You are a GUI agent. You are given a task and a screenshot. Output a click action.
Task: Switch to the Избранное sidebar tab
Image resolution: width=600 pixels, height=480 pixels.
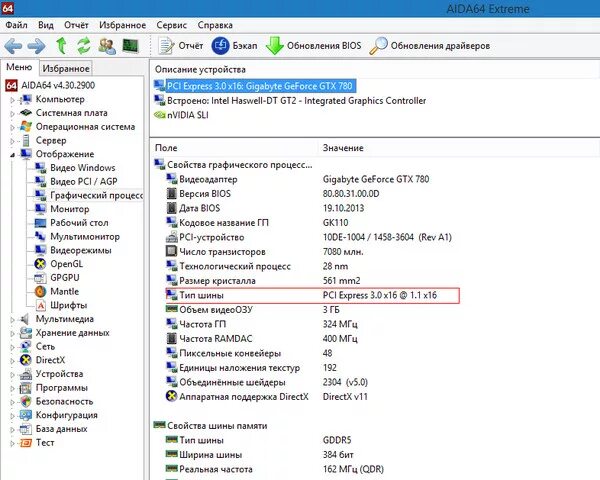[x=66, y=69]
